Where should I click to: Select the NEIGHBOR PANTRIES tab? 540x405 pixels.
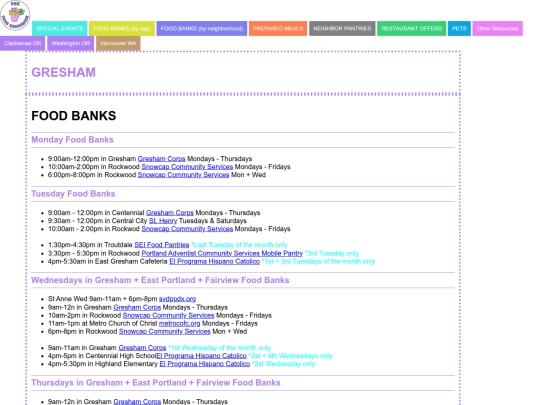(x=342, y=29)
